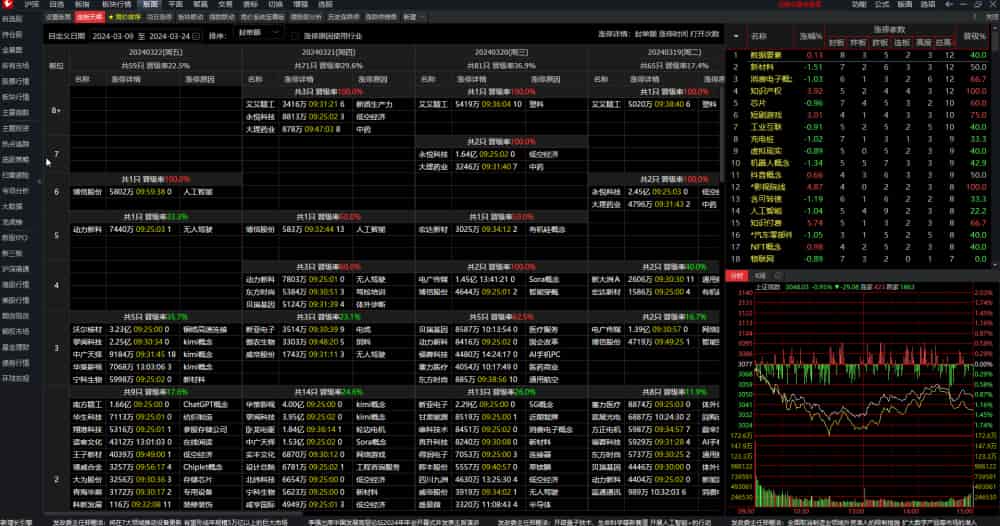
Task: Click the 5G概念 reason cell
Action: point(540,404)
